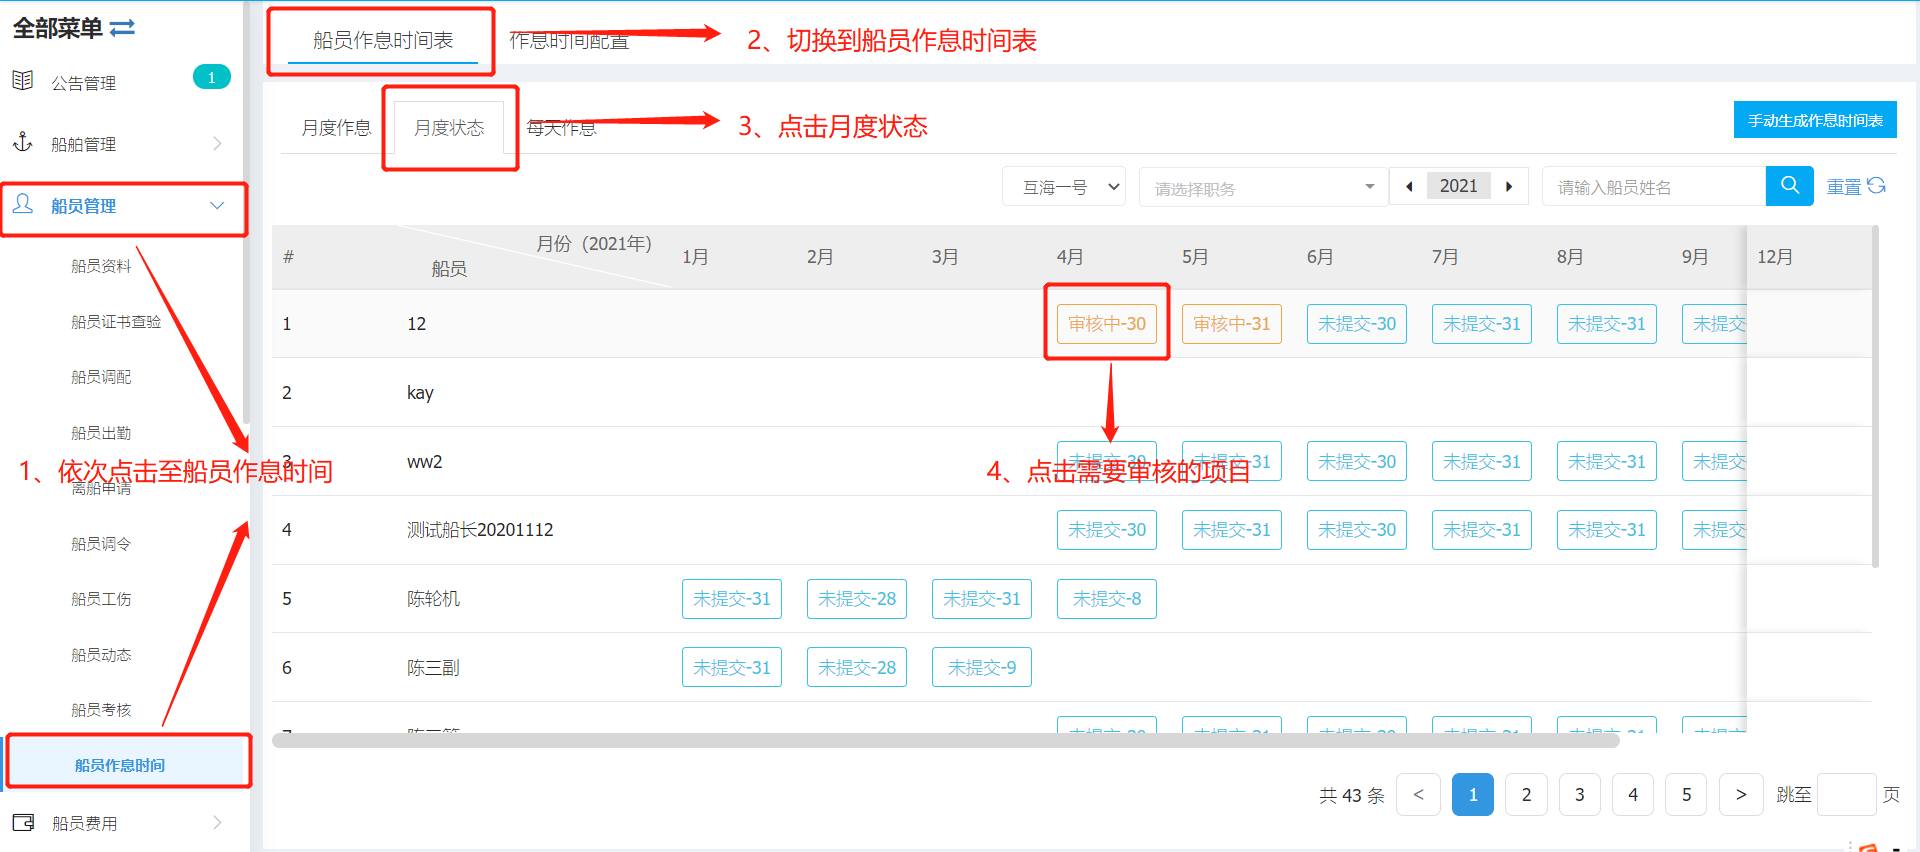Go to page 4

point(1633,794)
